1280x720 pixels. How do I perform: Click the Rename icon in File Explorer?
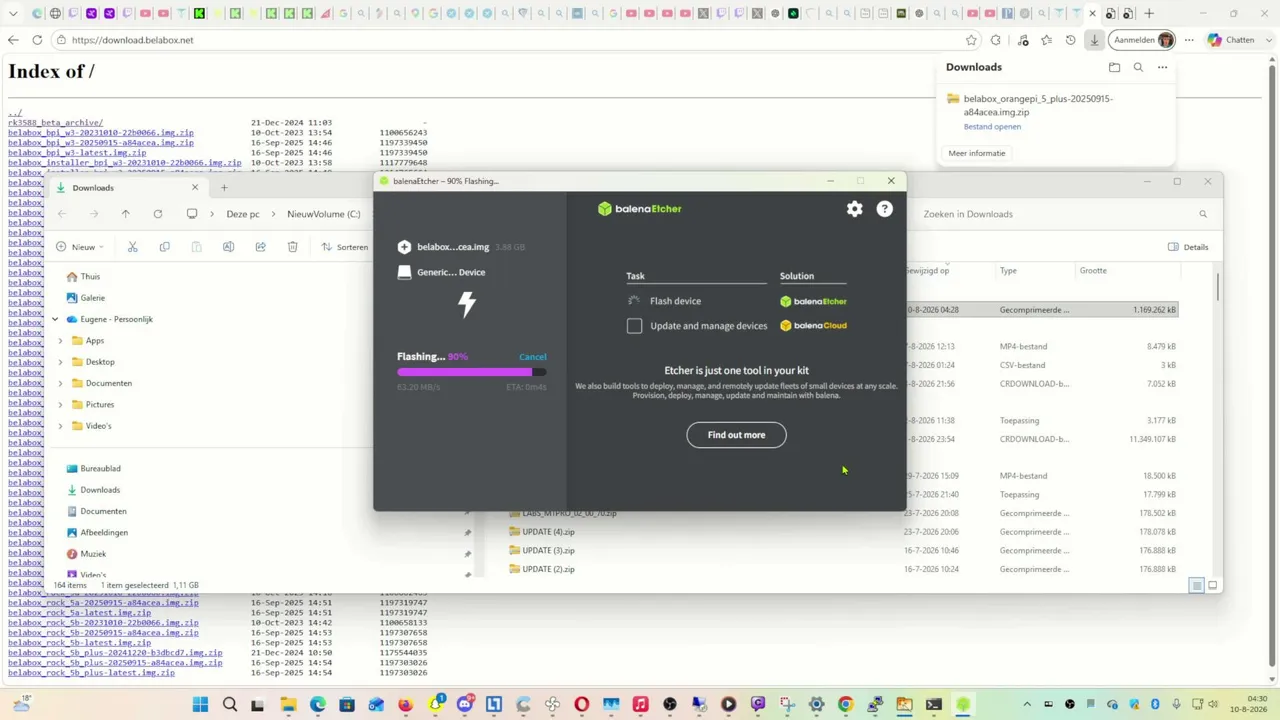click(228, 247)
